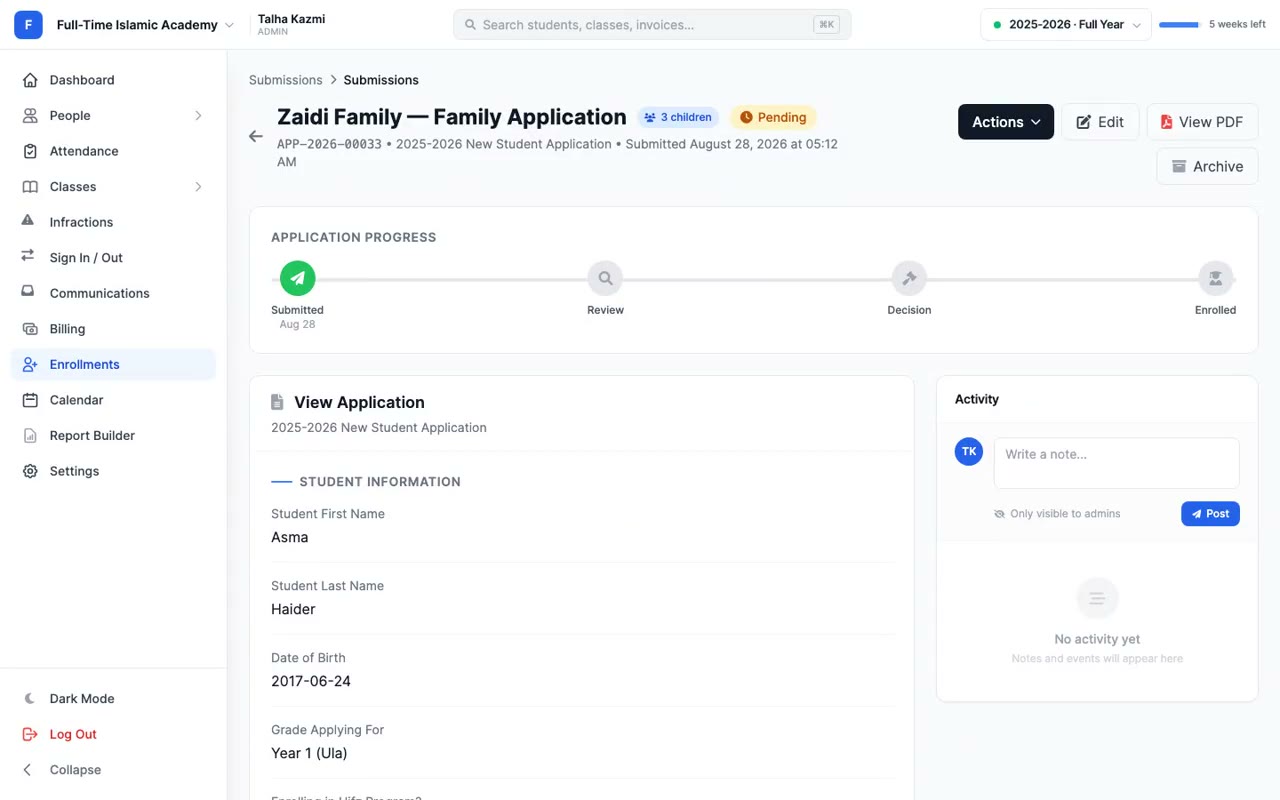
Task: Open Dashboard from the sidebar
Action: coord(113,80)
